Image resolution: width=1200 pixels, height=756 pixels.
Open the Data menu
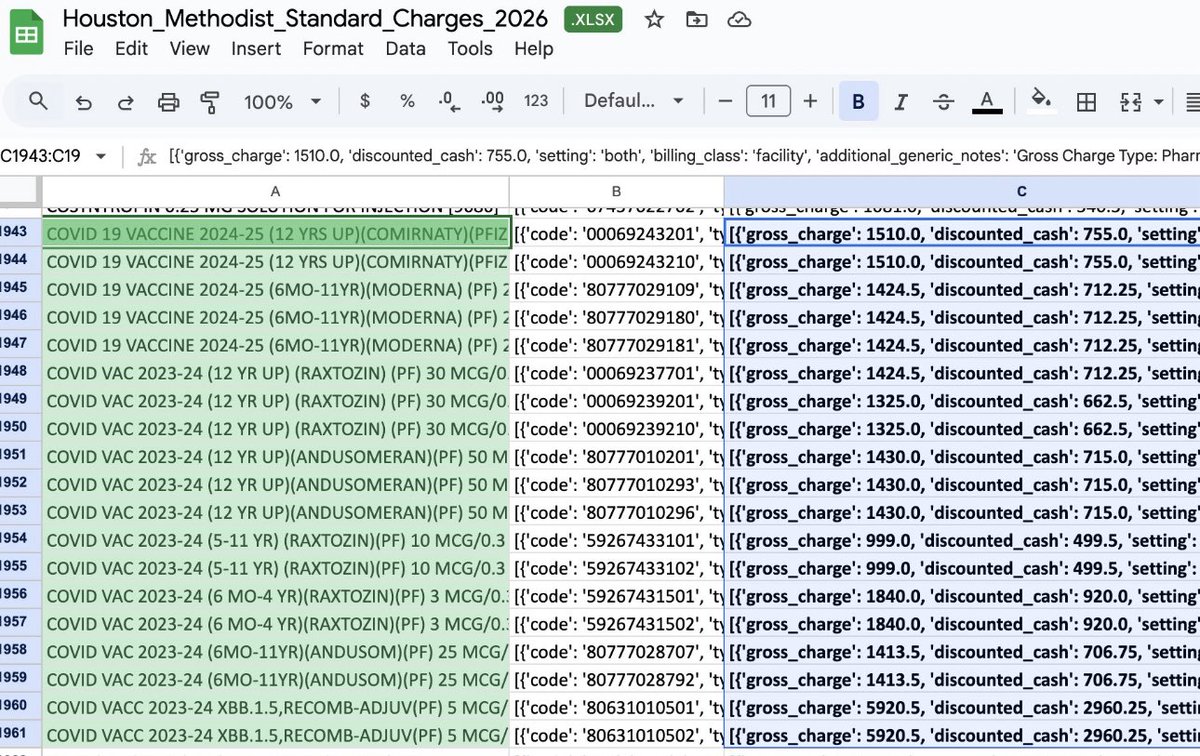click(405, 48)
